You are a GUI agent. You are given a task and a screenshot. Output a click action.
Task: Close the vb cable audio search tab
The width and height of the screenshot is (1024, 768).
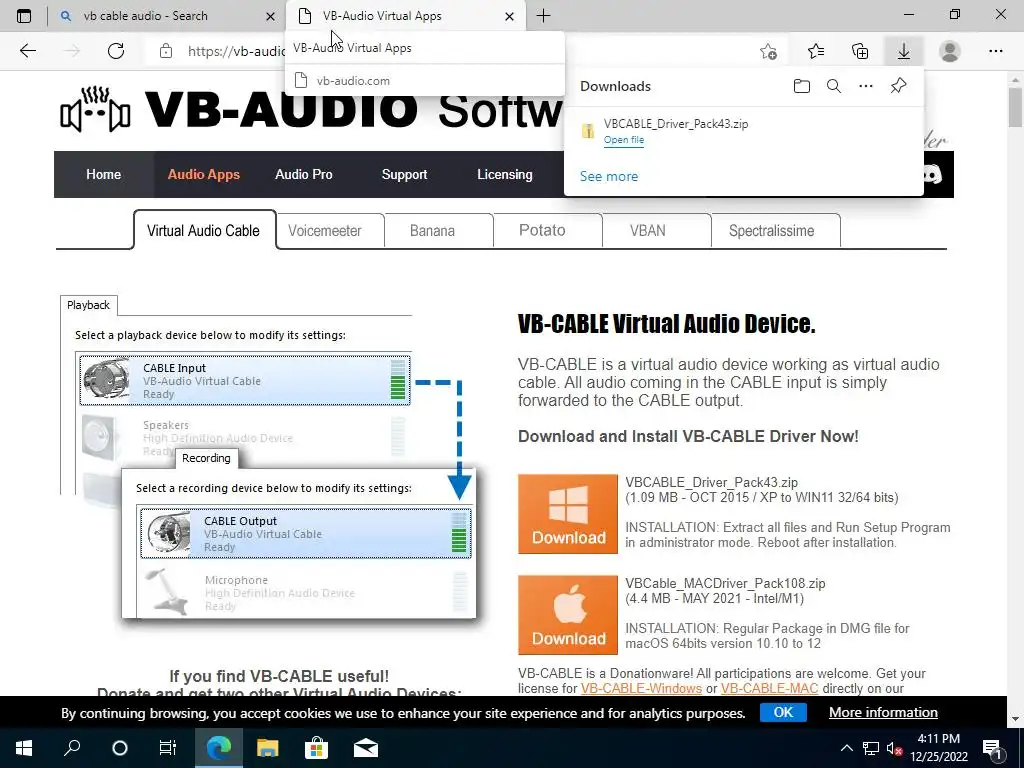pyautogui.click(x=270, y=16)
